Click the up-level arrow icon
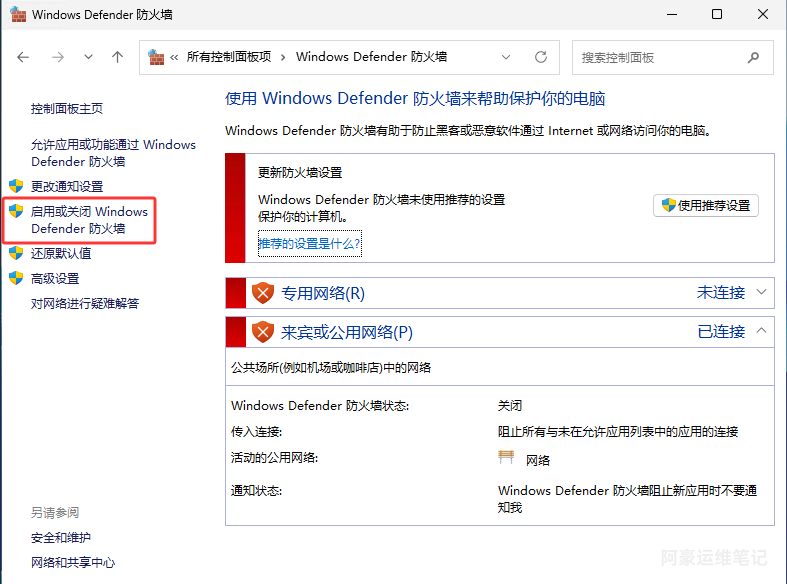The height and width of the screenshot is (584, 787). [117, 58]
